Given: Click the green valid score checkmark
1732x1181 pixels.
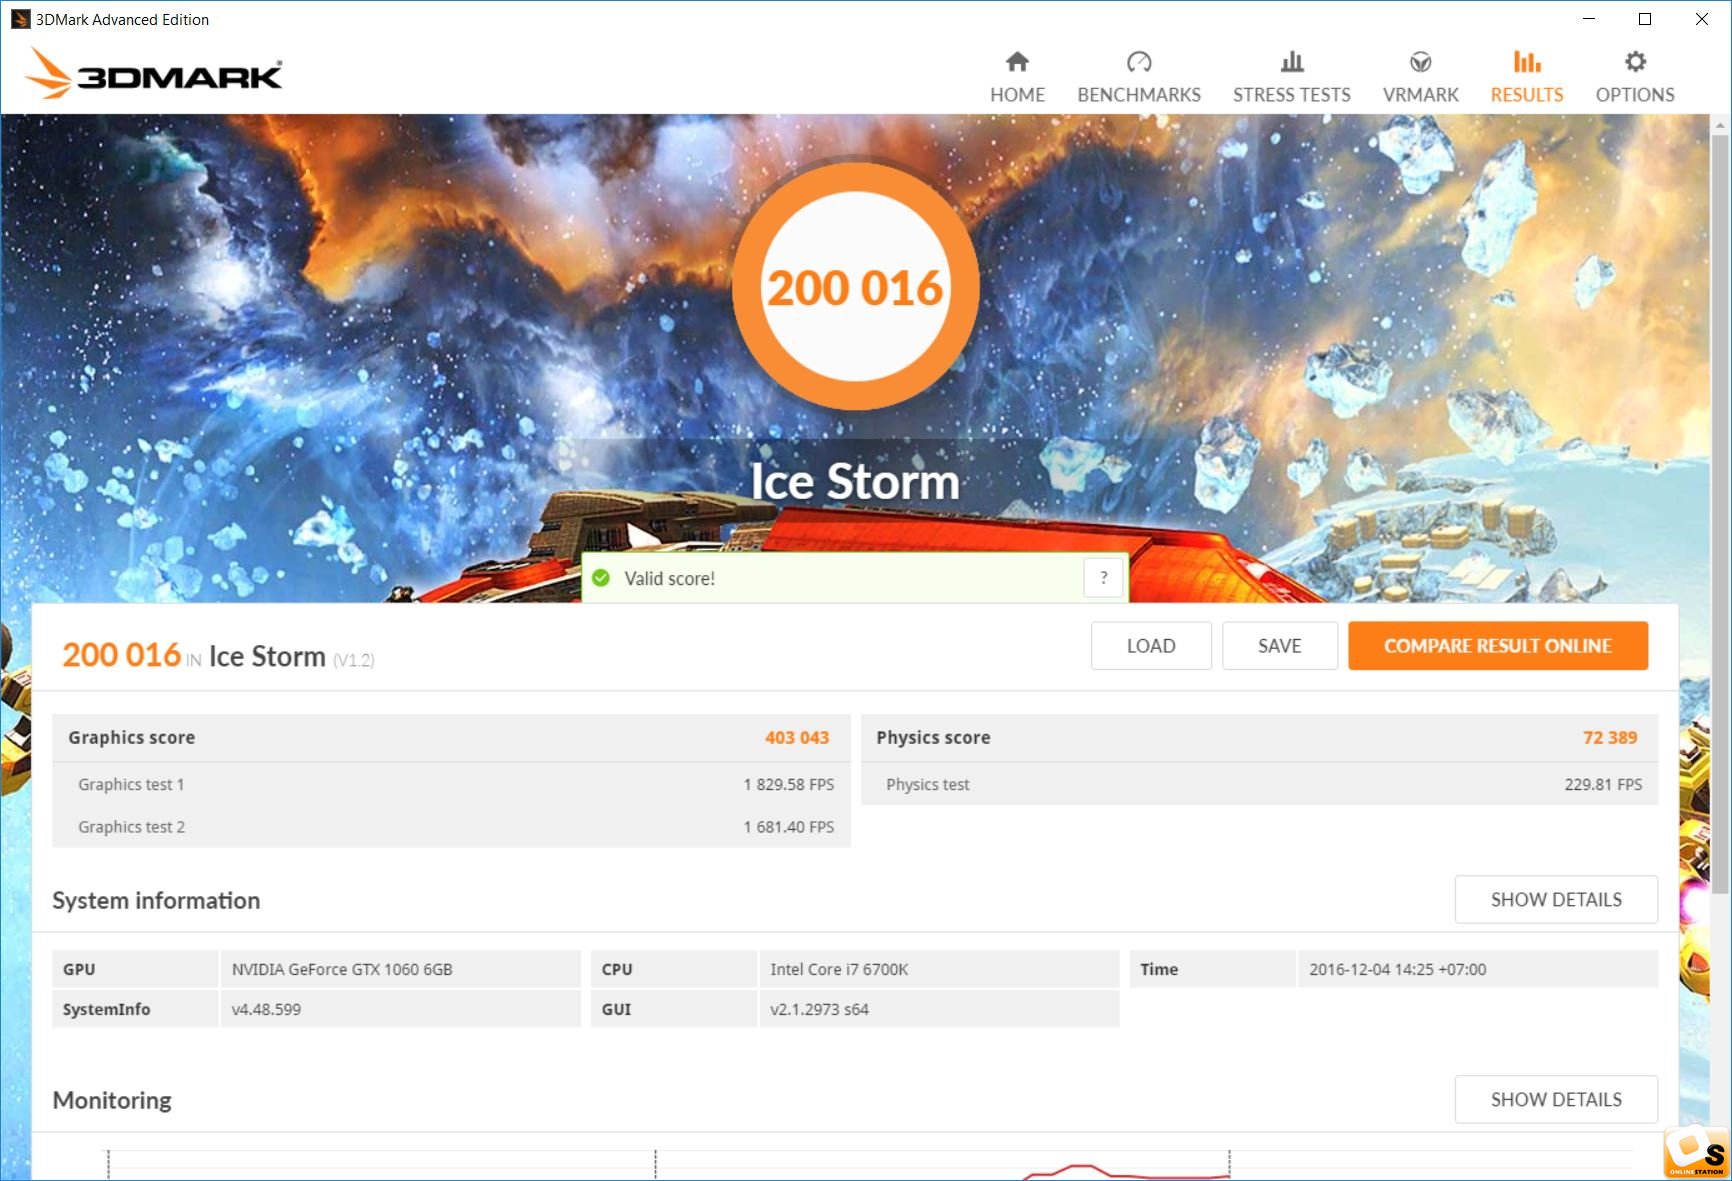Looking at the screenshot, I should 601,578.
